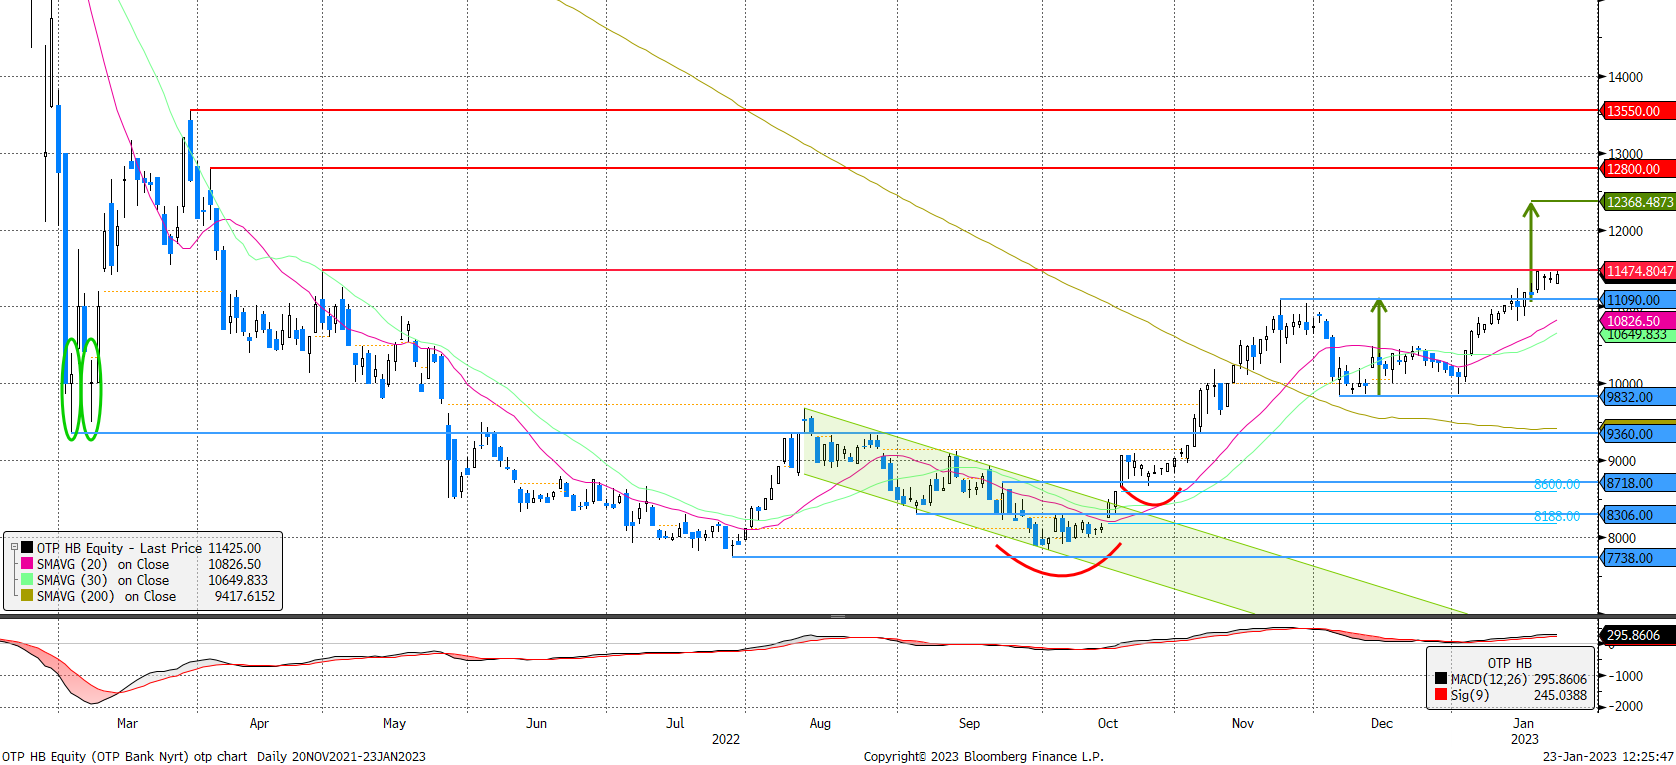The image size is (1676, 765).
Task: Select the 12800.00 resistance level label
Action: pyautogui.click(x=1638, y=169)
